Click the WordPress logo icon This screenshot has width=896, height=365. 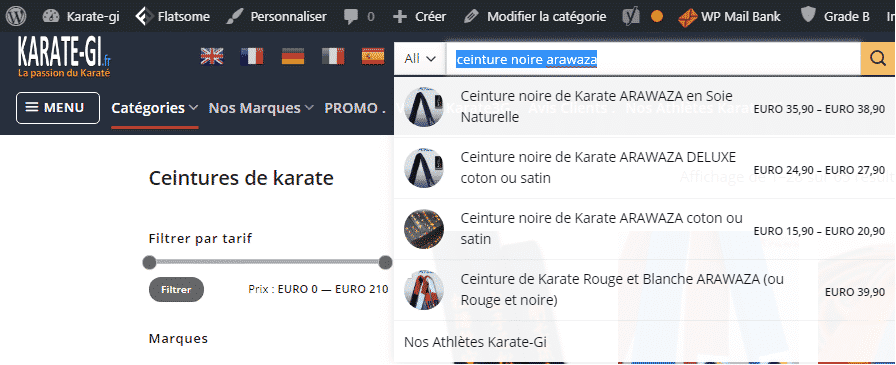tap(16, 16)
